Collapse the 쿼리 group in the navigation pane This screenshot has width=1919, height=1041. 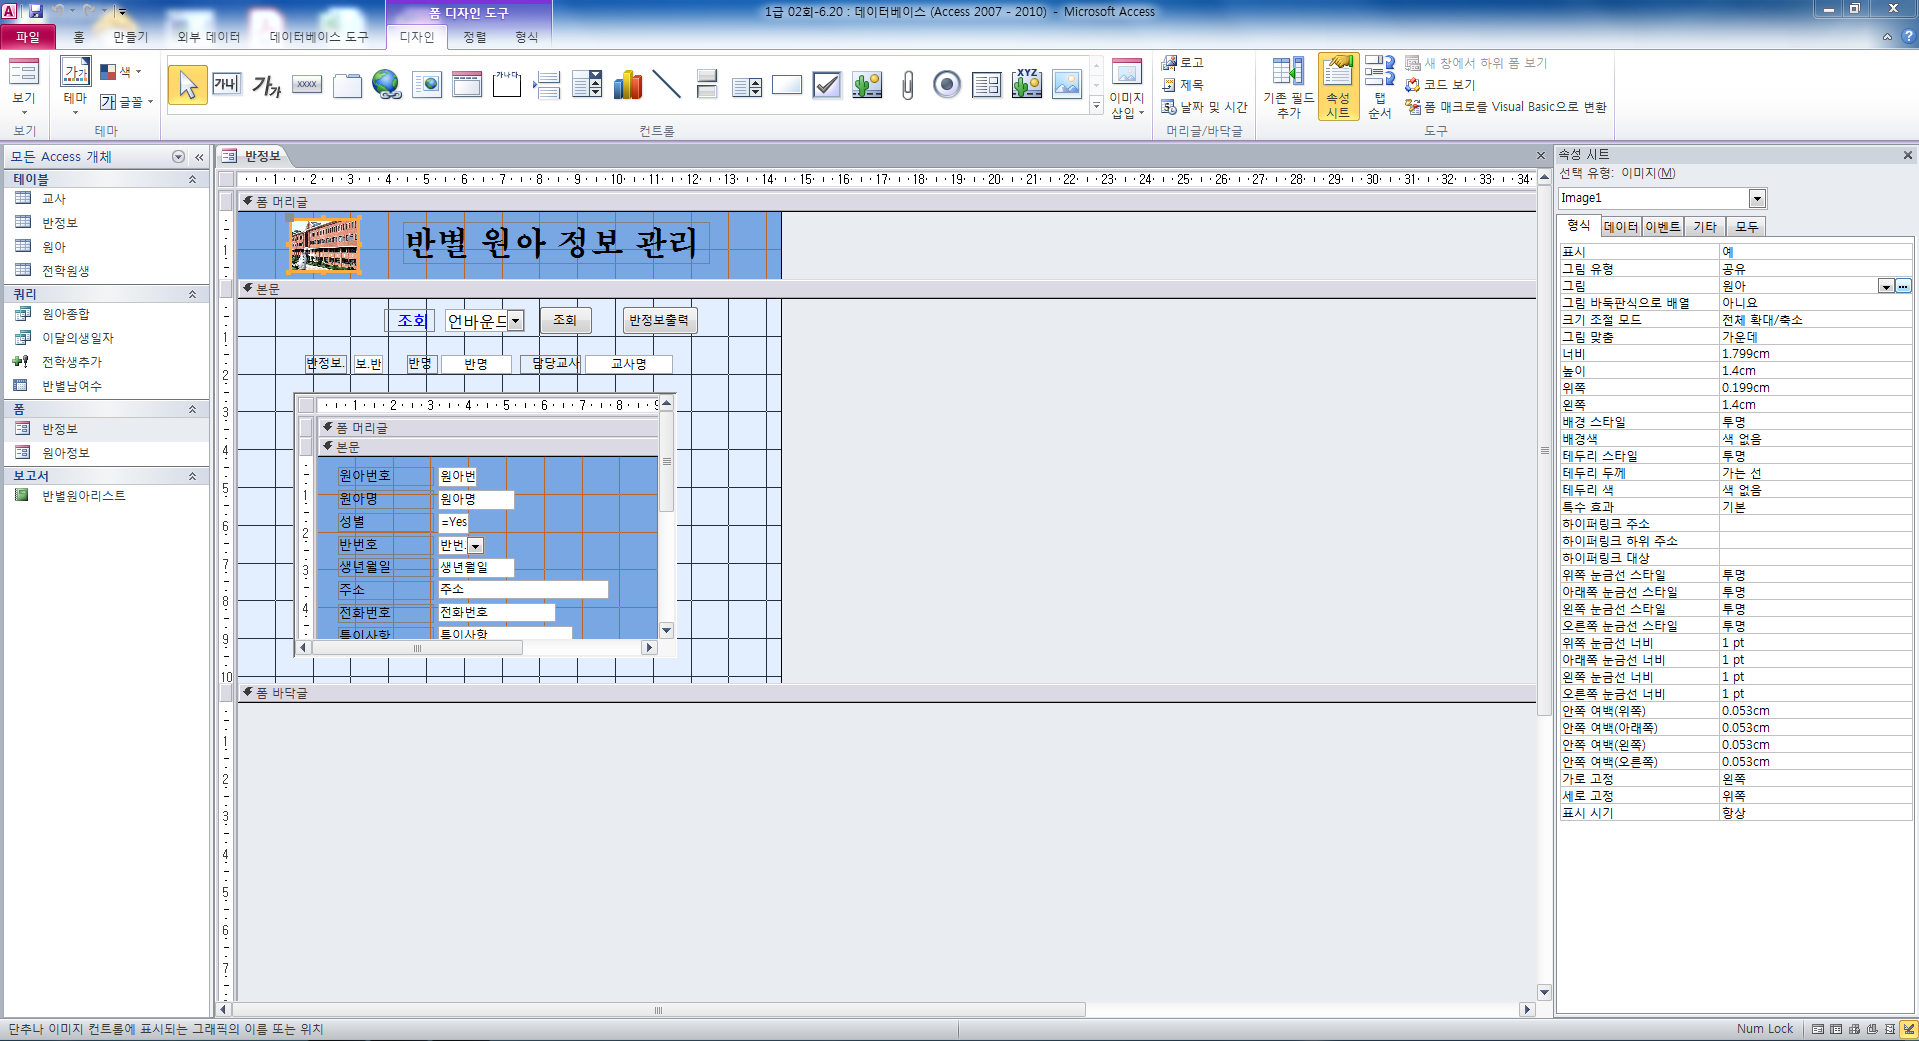pyautogui.click(x=192, y=294)
